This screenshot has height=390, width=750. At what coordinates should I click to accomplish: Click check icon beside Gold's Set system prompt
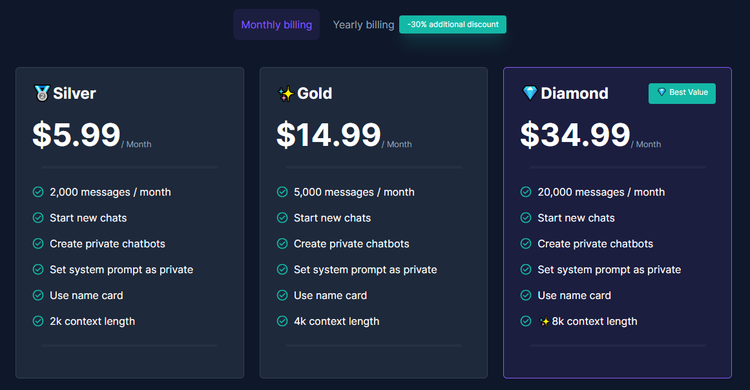[x=282, y=269]
